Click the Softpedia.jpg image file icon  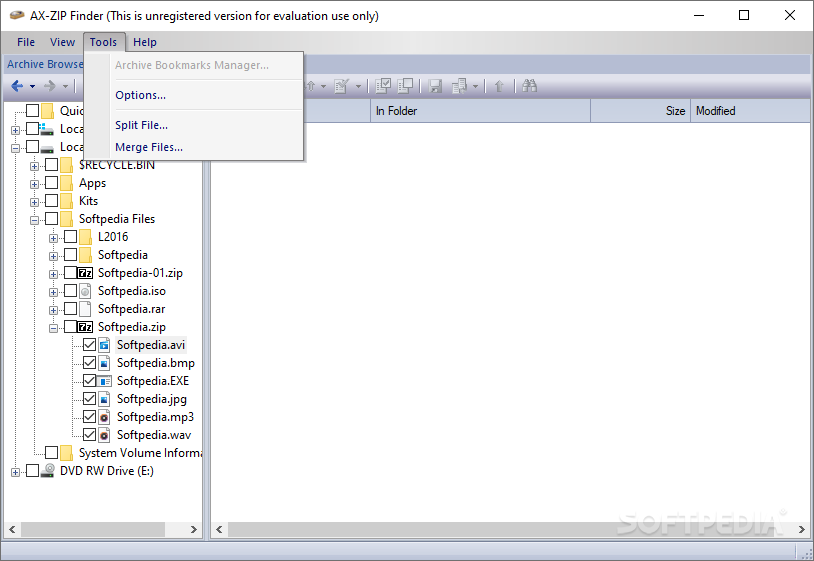pyautogui.click(x=104, y=399)
